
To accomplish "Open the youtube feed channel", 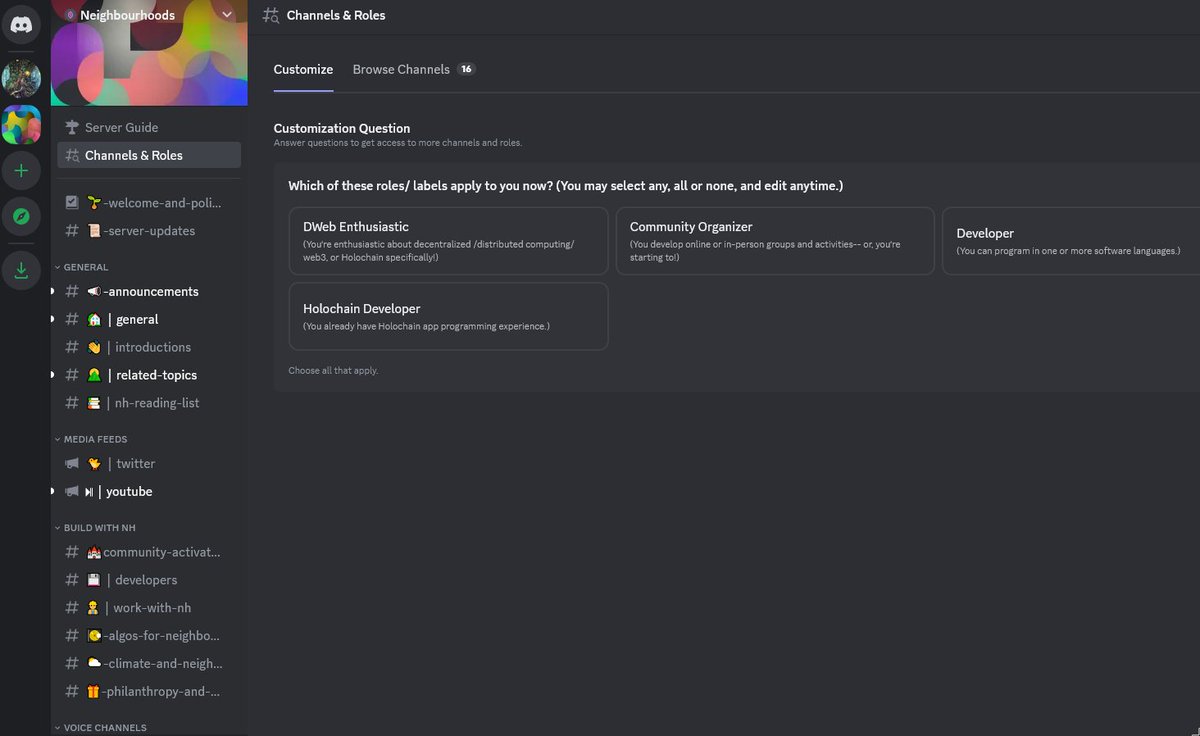I will (149, 491).
